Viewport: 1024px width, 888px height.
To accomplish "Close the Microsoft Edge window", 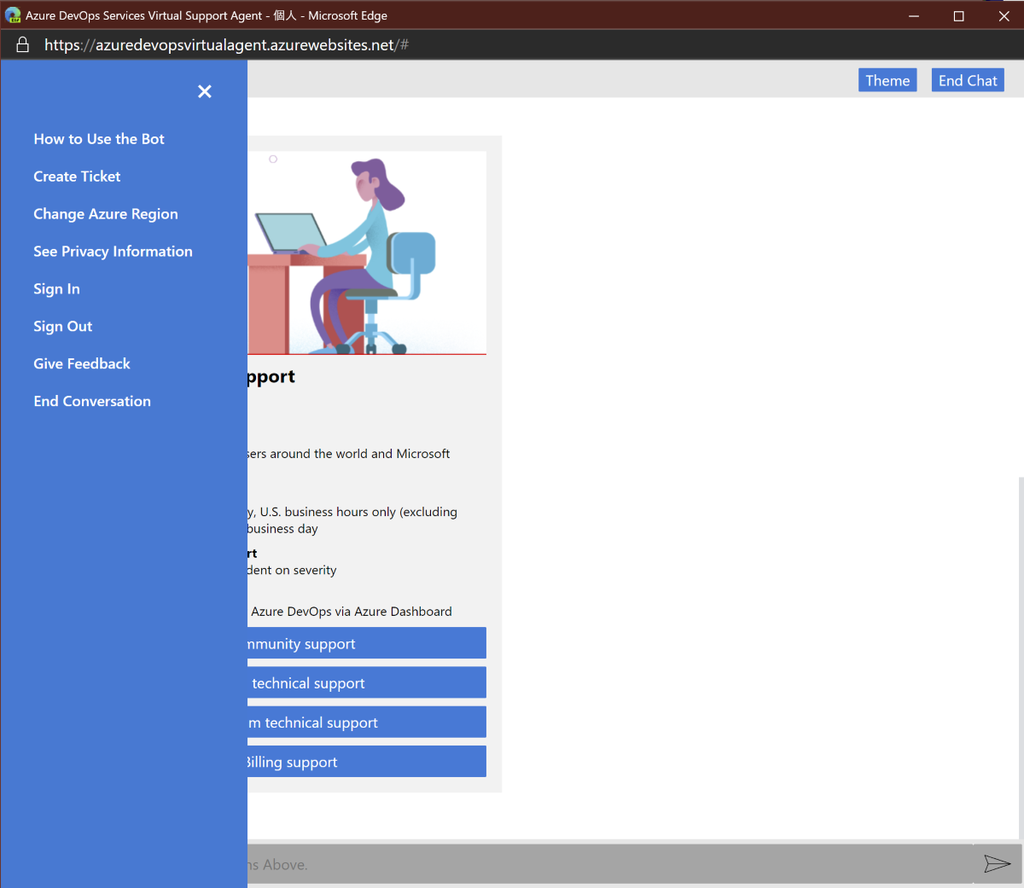I will (1004, 16).
